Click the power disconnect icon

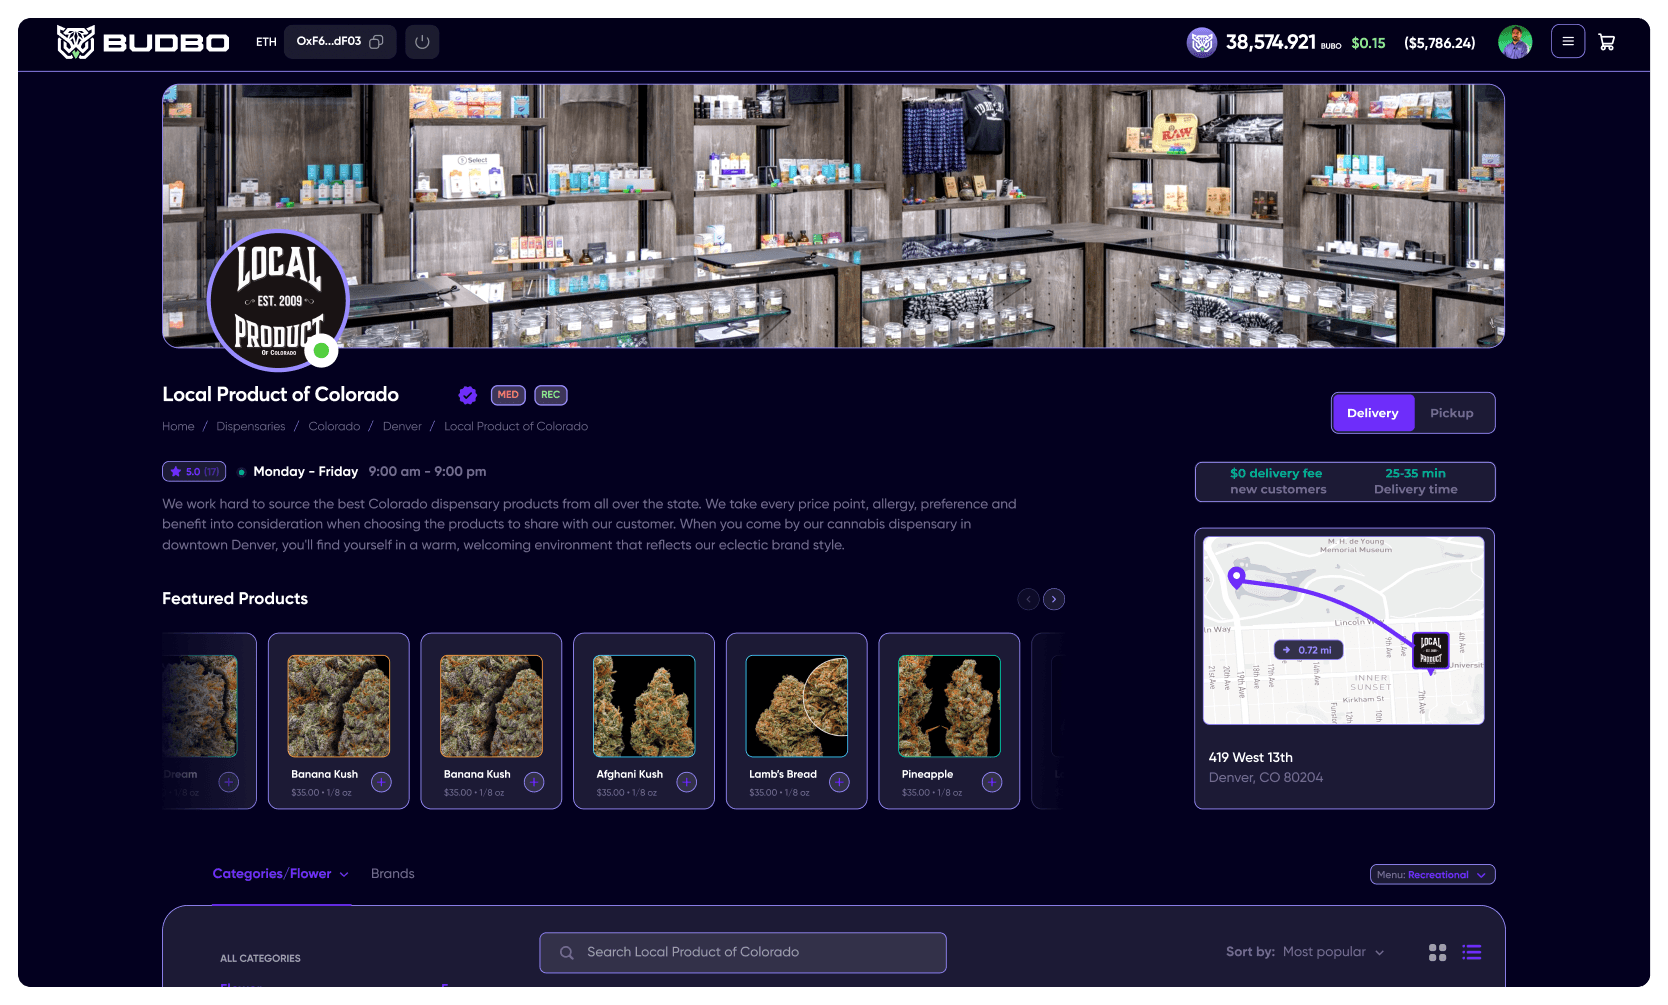click(422, 42)
